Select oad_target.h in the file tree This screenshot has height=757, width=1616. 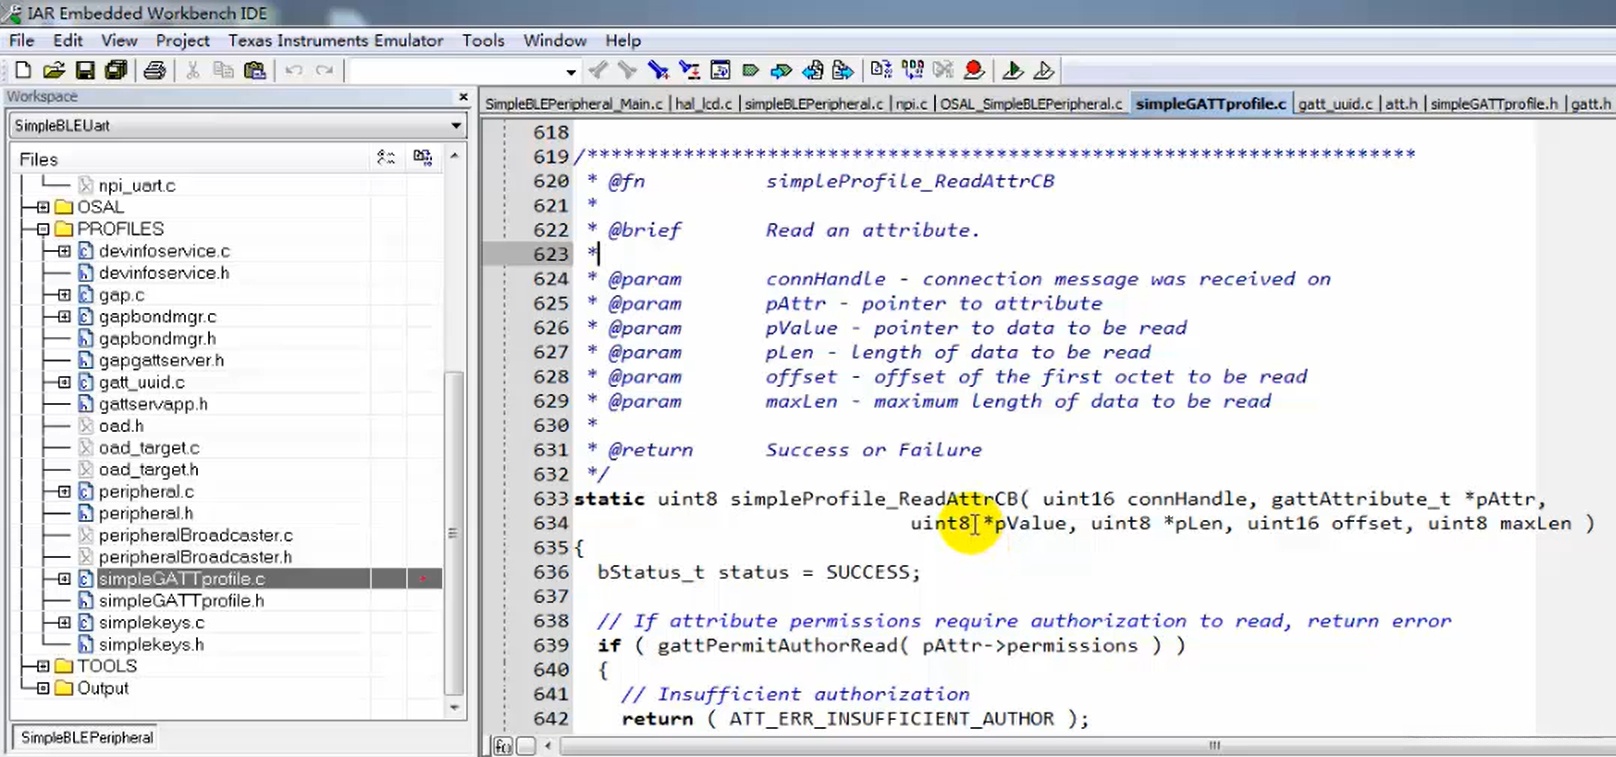(148, 470)
